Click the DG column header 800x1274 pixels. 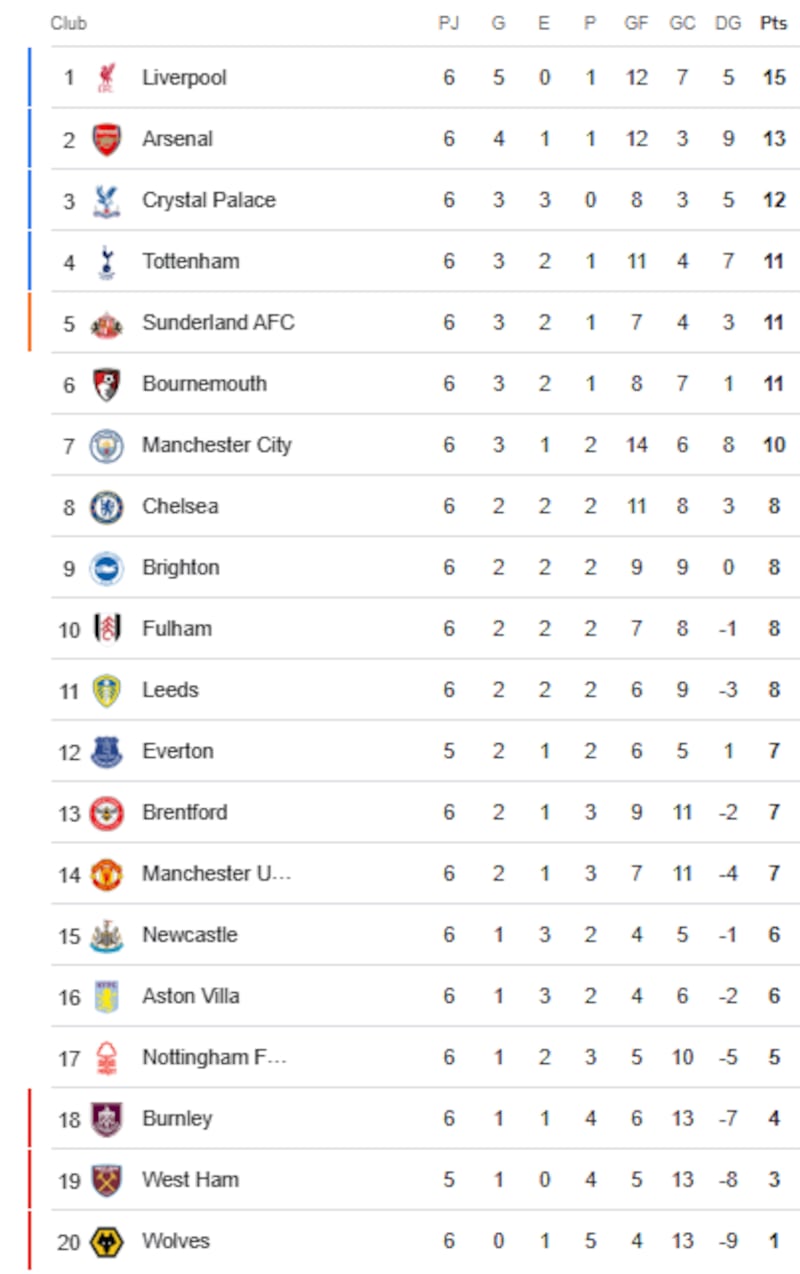(x=728, y=23)
